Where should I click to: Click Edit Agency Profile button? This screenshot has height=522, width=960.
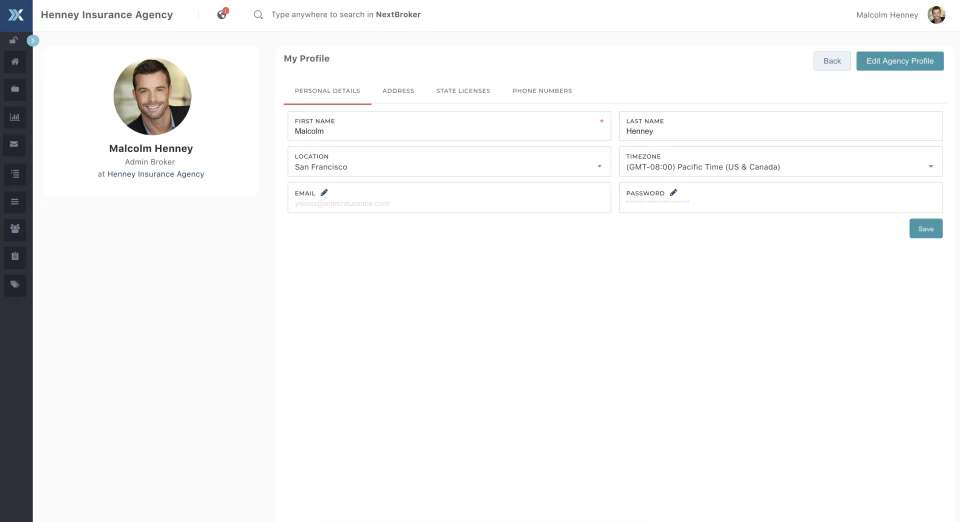899,61
